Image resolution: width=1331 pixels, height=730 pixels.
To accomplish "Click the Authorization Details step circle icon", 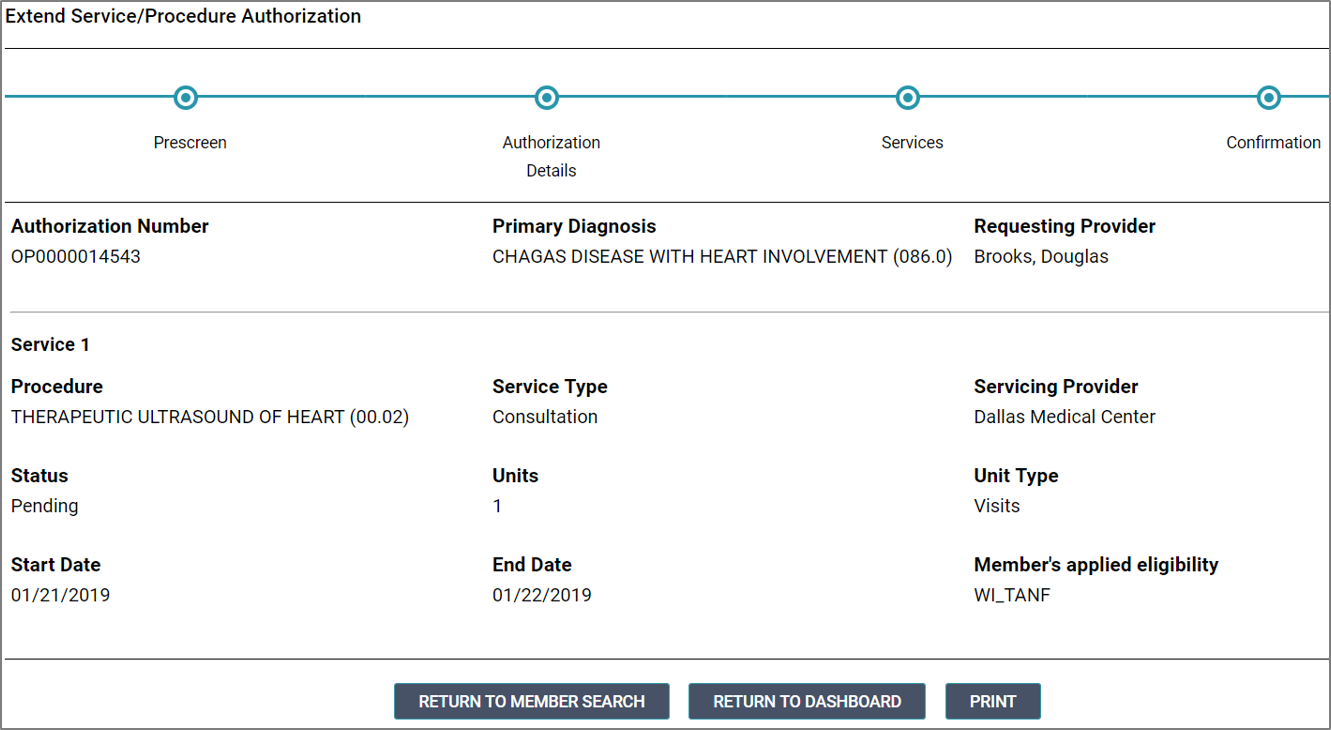I will 546,97.
